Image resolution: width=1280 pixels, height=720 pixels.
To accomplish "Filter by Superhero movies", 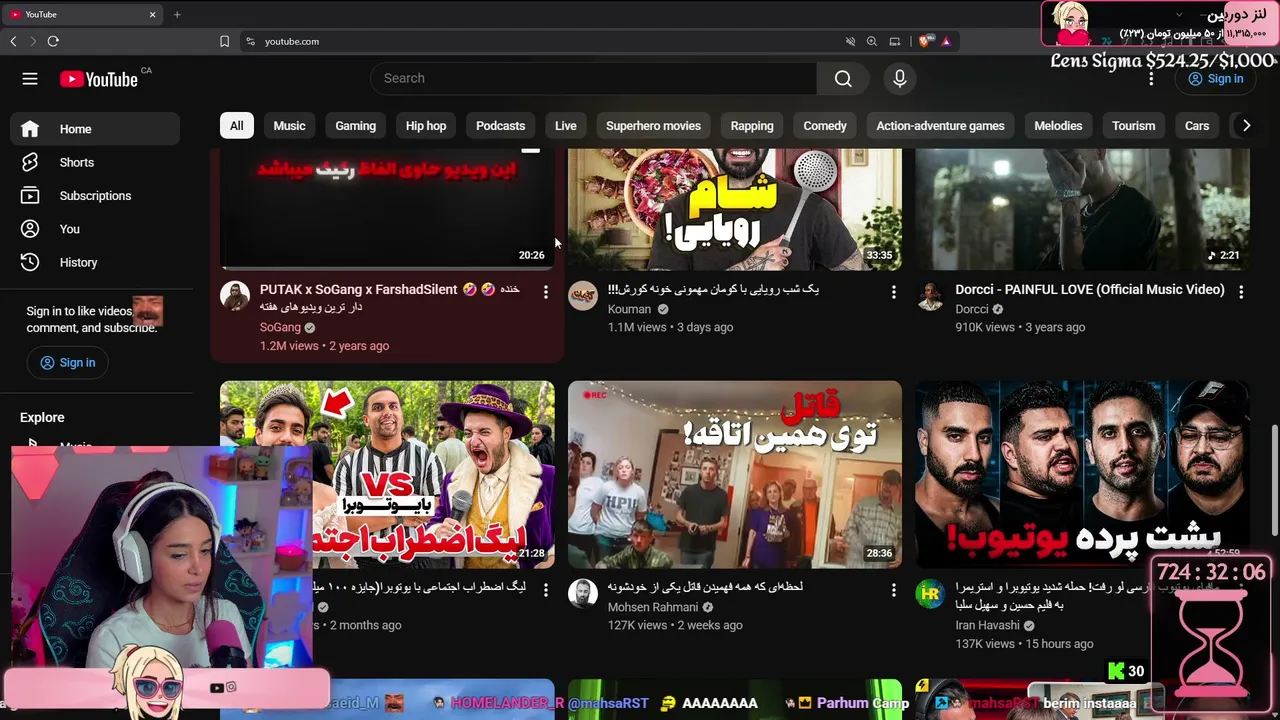I will (x=653, y=126).
